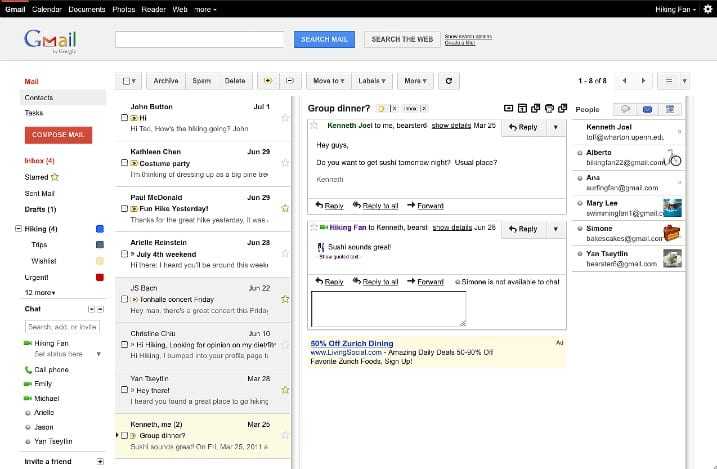The image size is (717, 469).
Task: Unstar the Yan Tseytlin Hey there email
Action: click(x=285, y=390)
